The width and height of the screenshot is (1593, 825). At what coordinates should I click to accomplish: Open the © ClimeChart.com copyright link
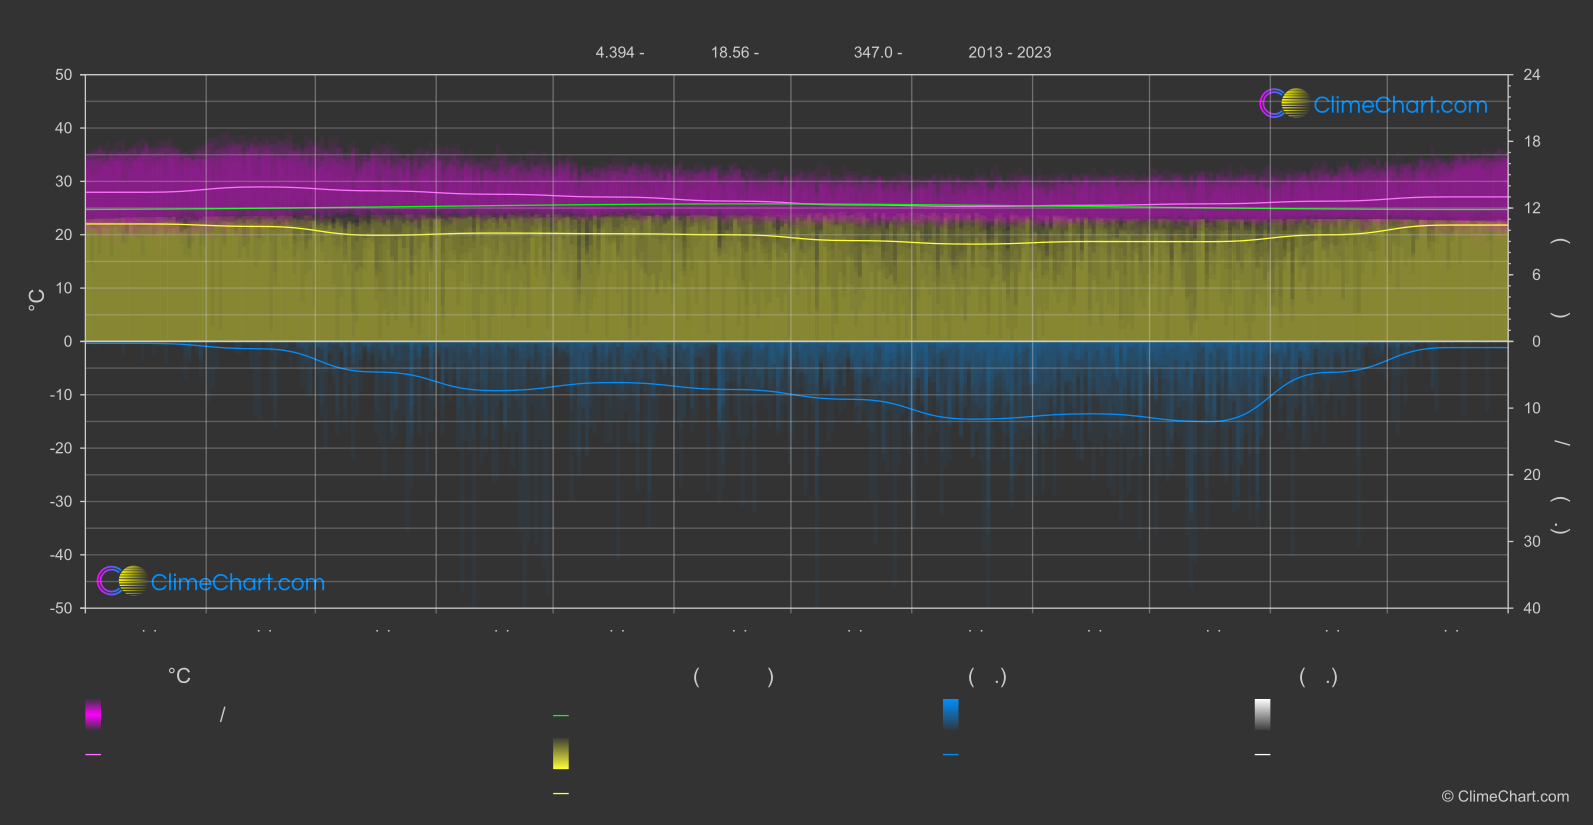(1504, 796)
